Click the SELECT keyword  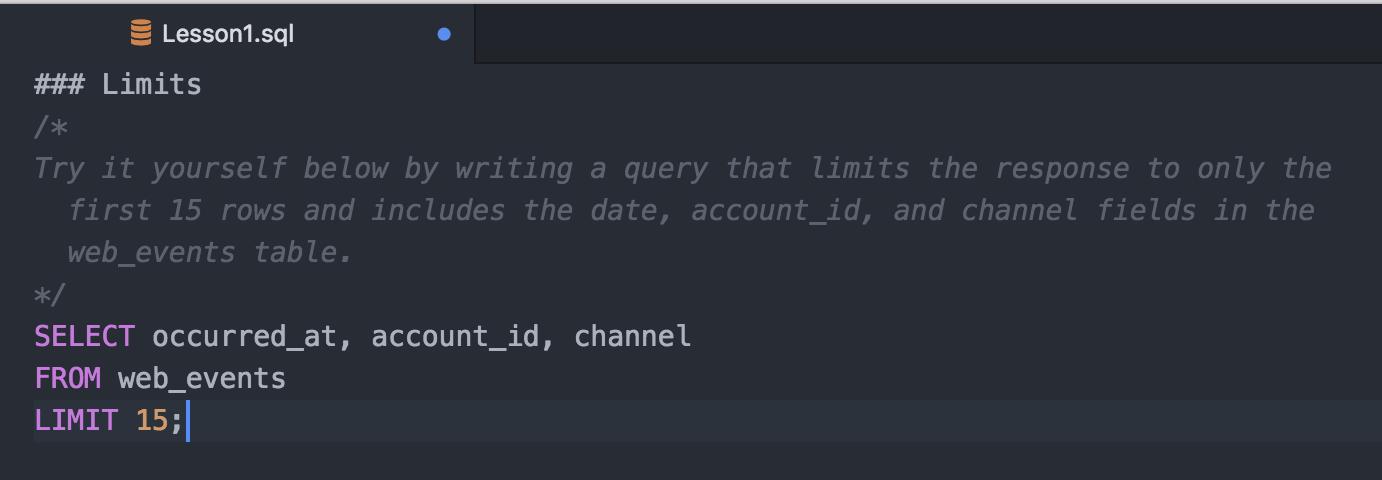pos(84,336)
